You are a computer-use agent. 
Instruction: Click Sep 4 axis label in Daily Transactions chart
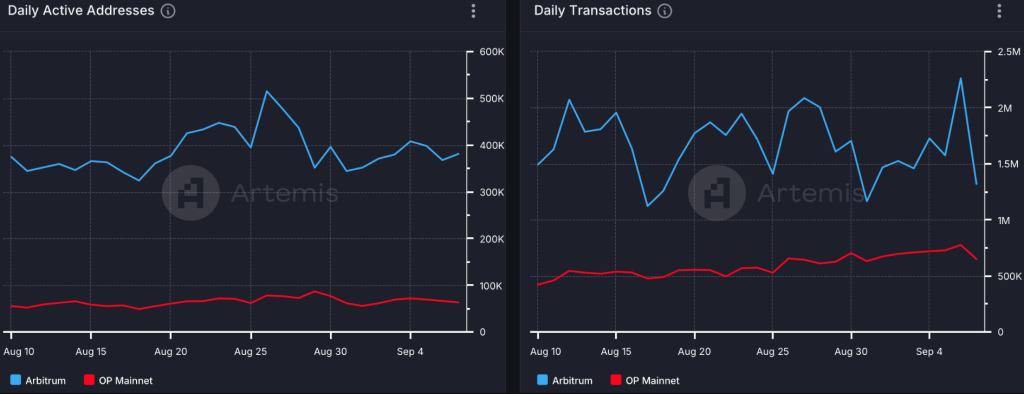(x=929, y=352)
